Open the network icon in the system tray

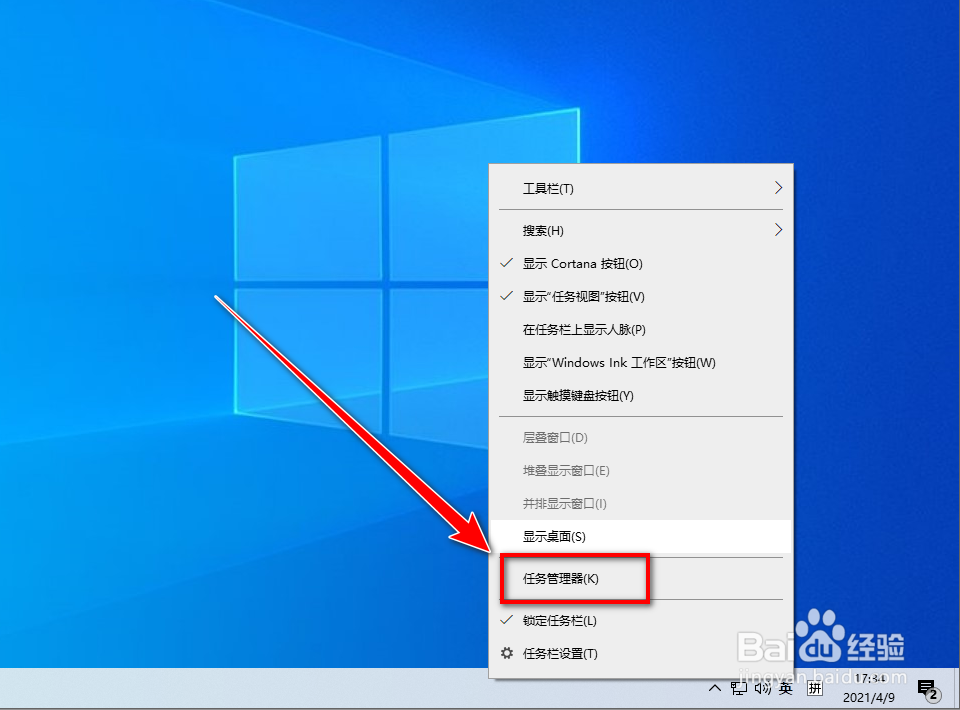click(x=737, y=689)
